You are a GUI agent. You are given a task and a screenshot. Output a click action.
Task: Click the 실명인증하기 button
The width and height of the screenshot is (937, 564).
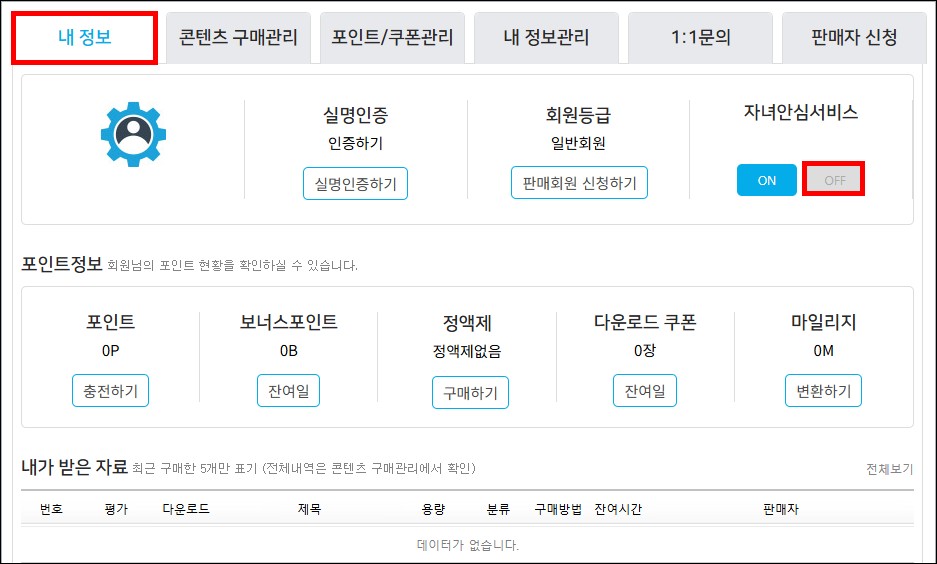[x=356, y=183]
